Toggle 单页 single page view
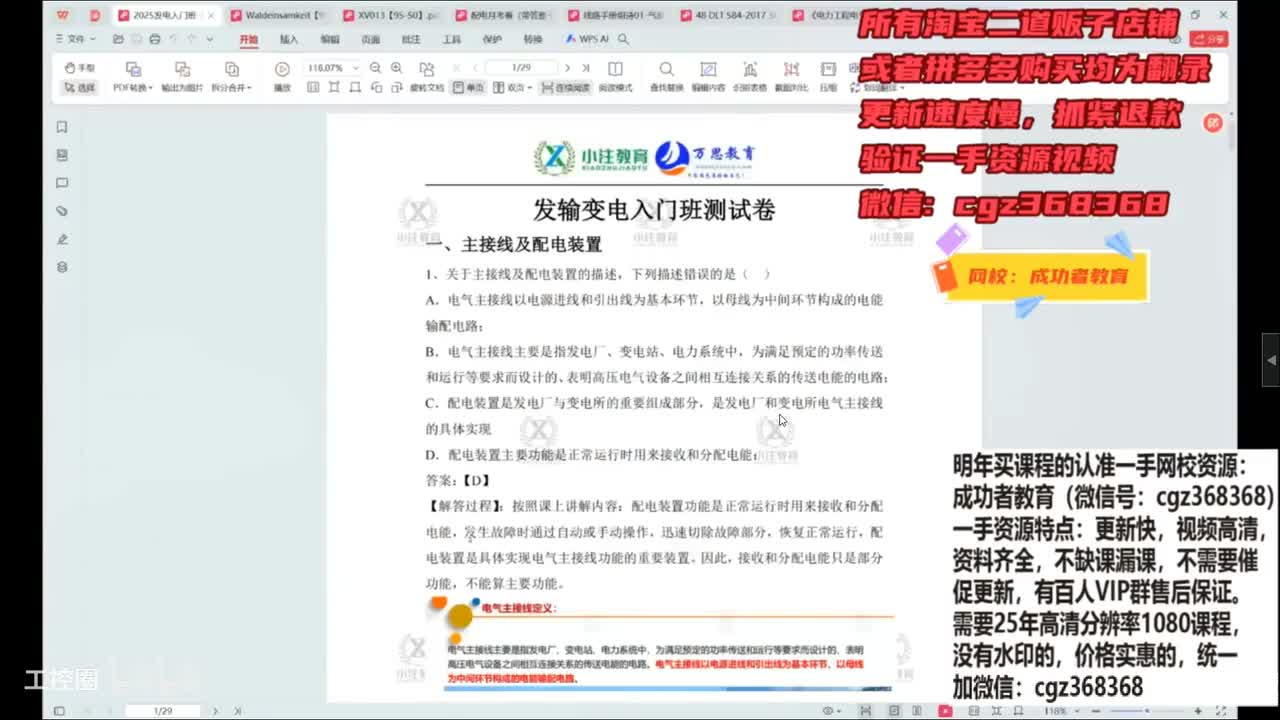 pos(468,88)
